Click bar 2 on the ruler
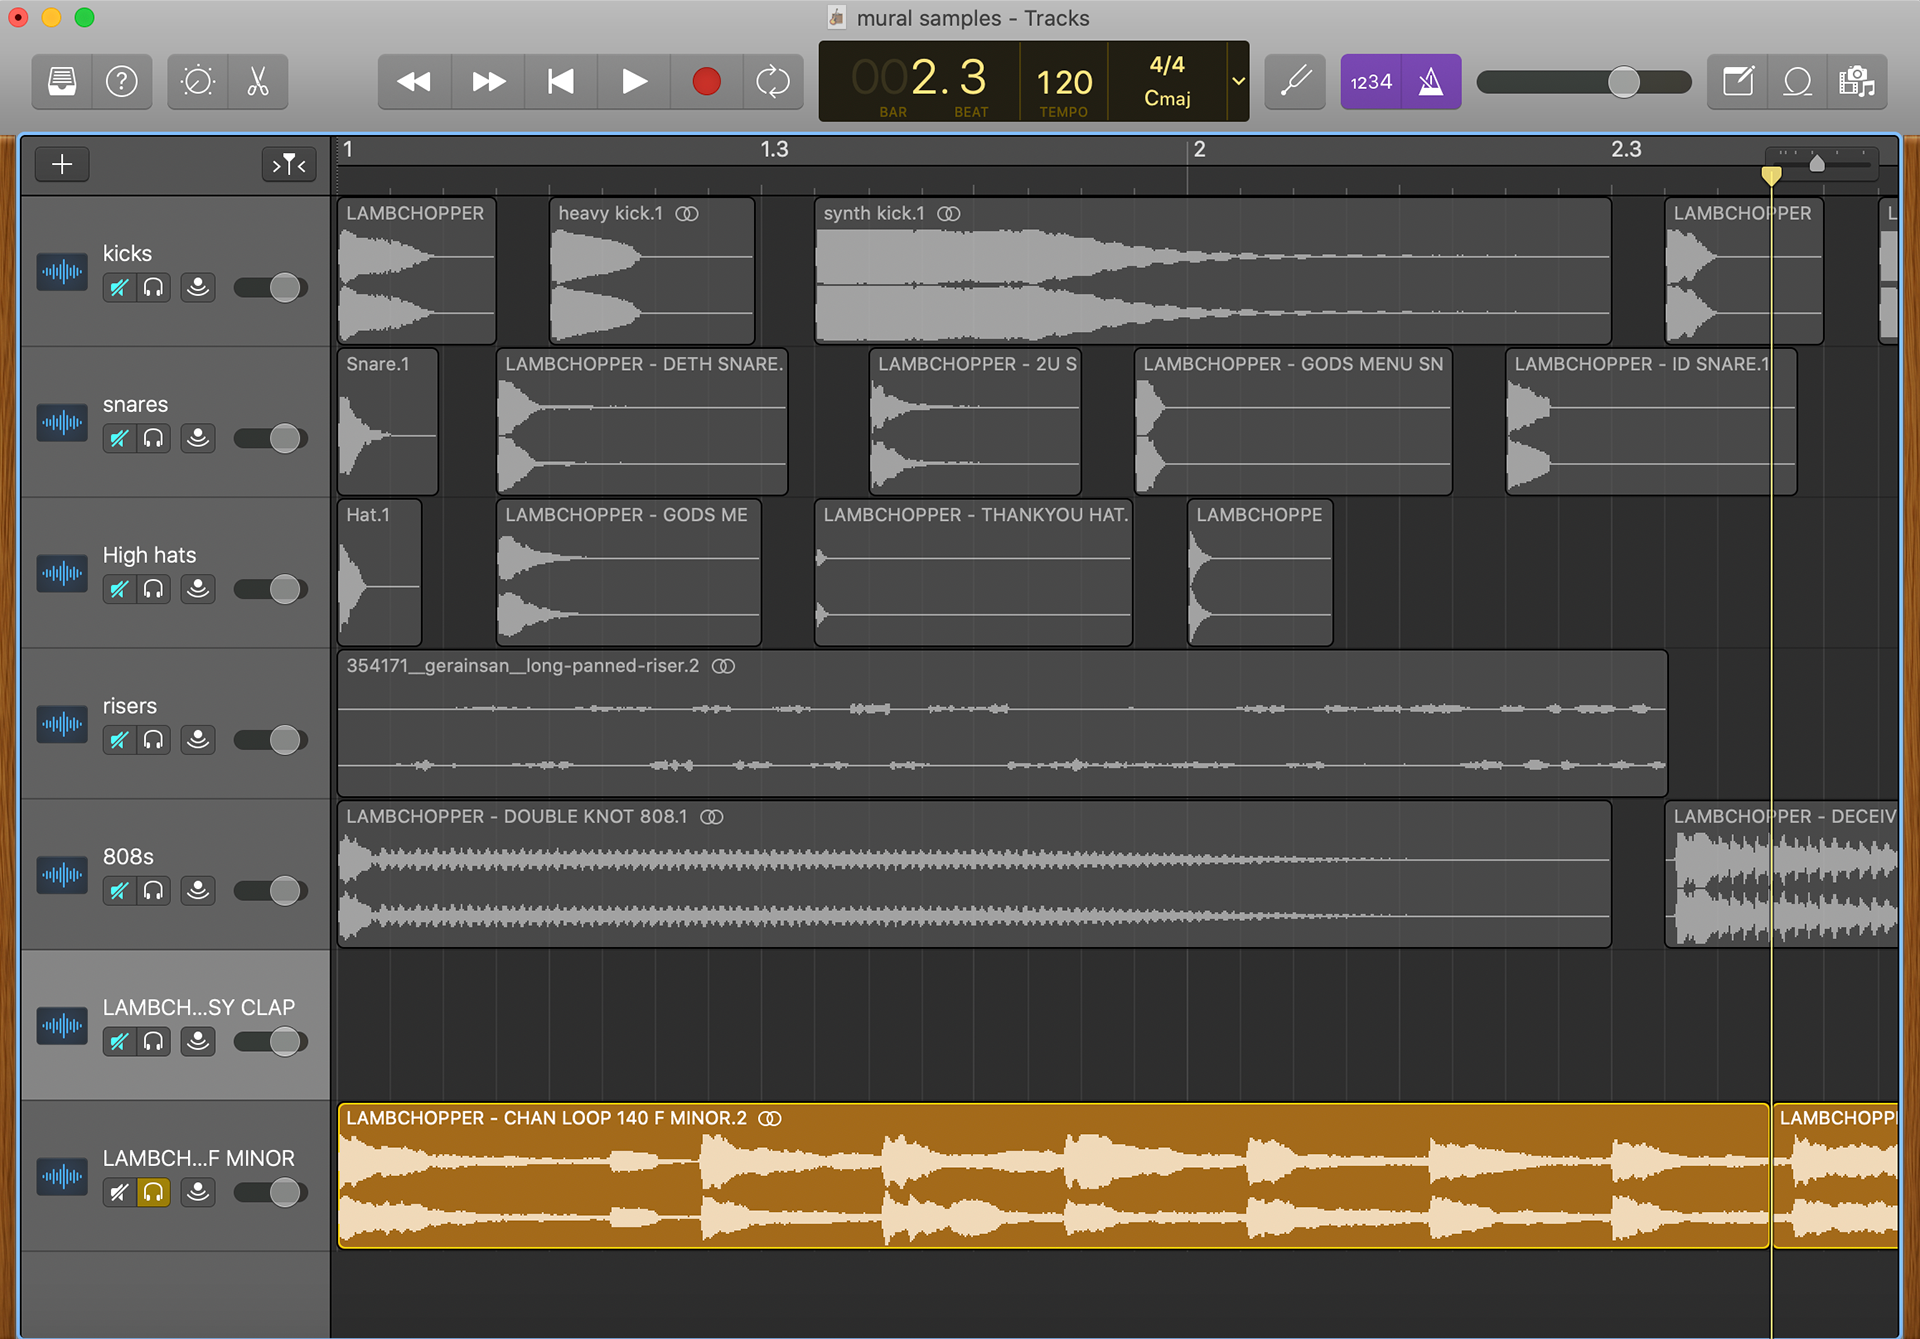This screenshot has height=1339, width=1920. coord(1199,150)
